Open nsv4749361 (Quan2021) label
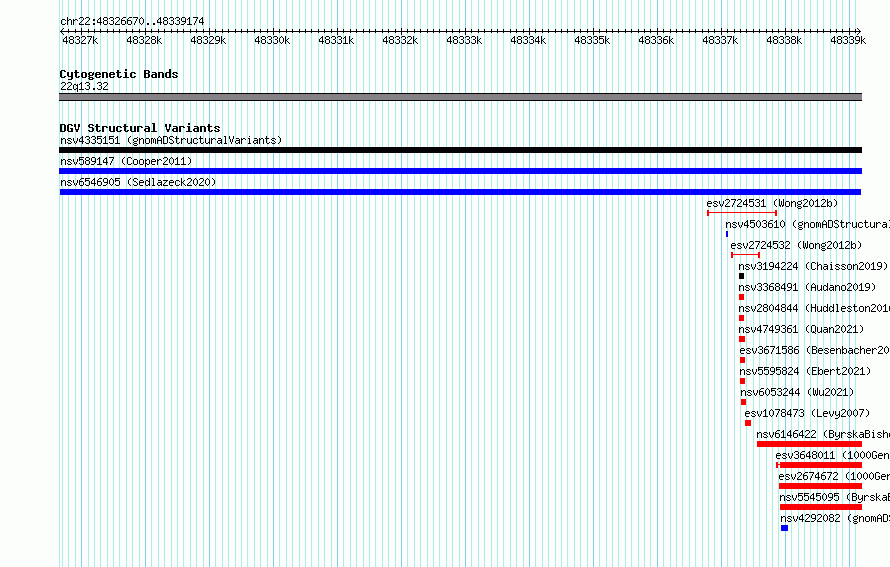Viewport: 890px width, 567px height. point(801,329)
